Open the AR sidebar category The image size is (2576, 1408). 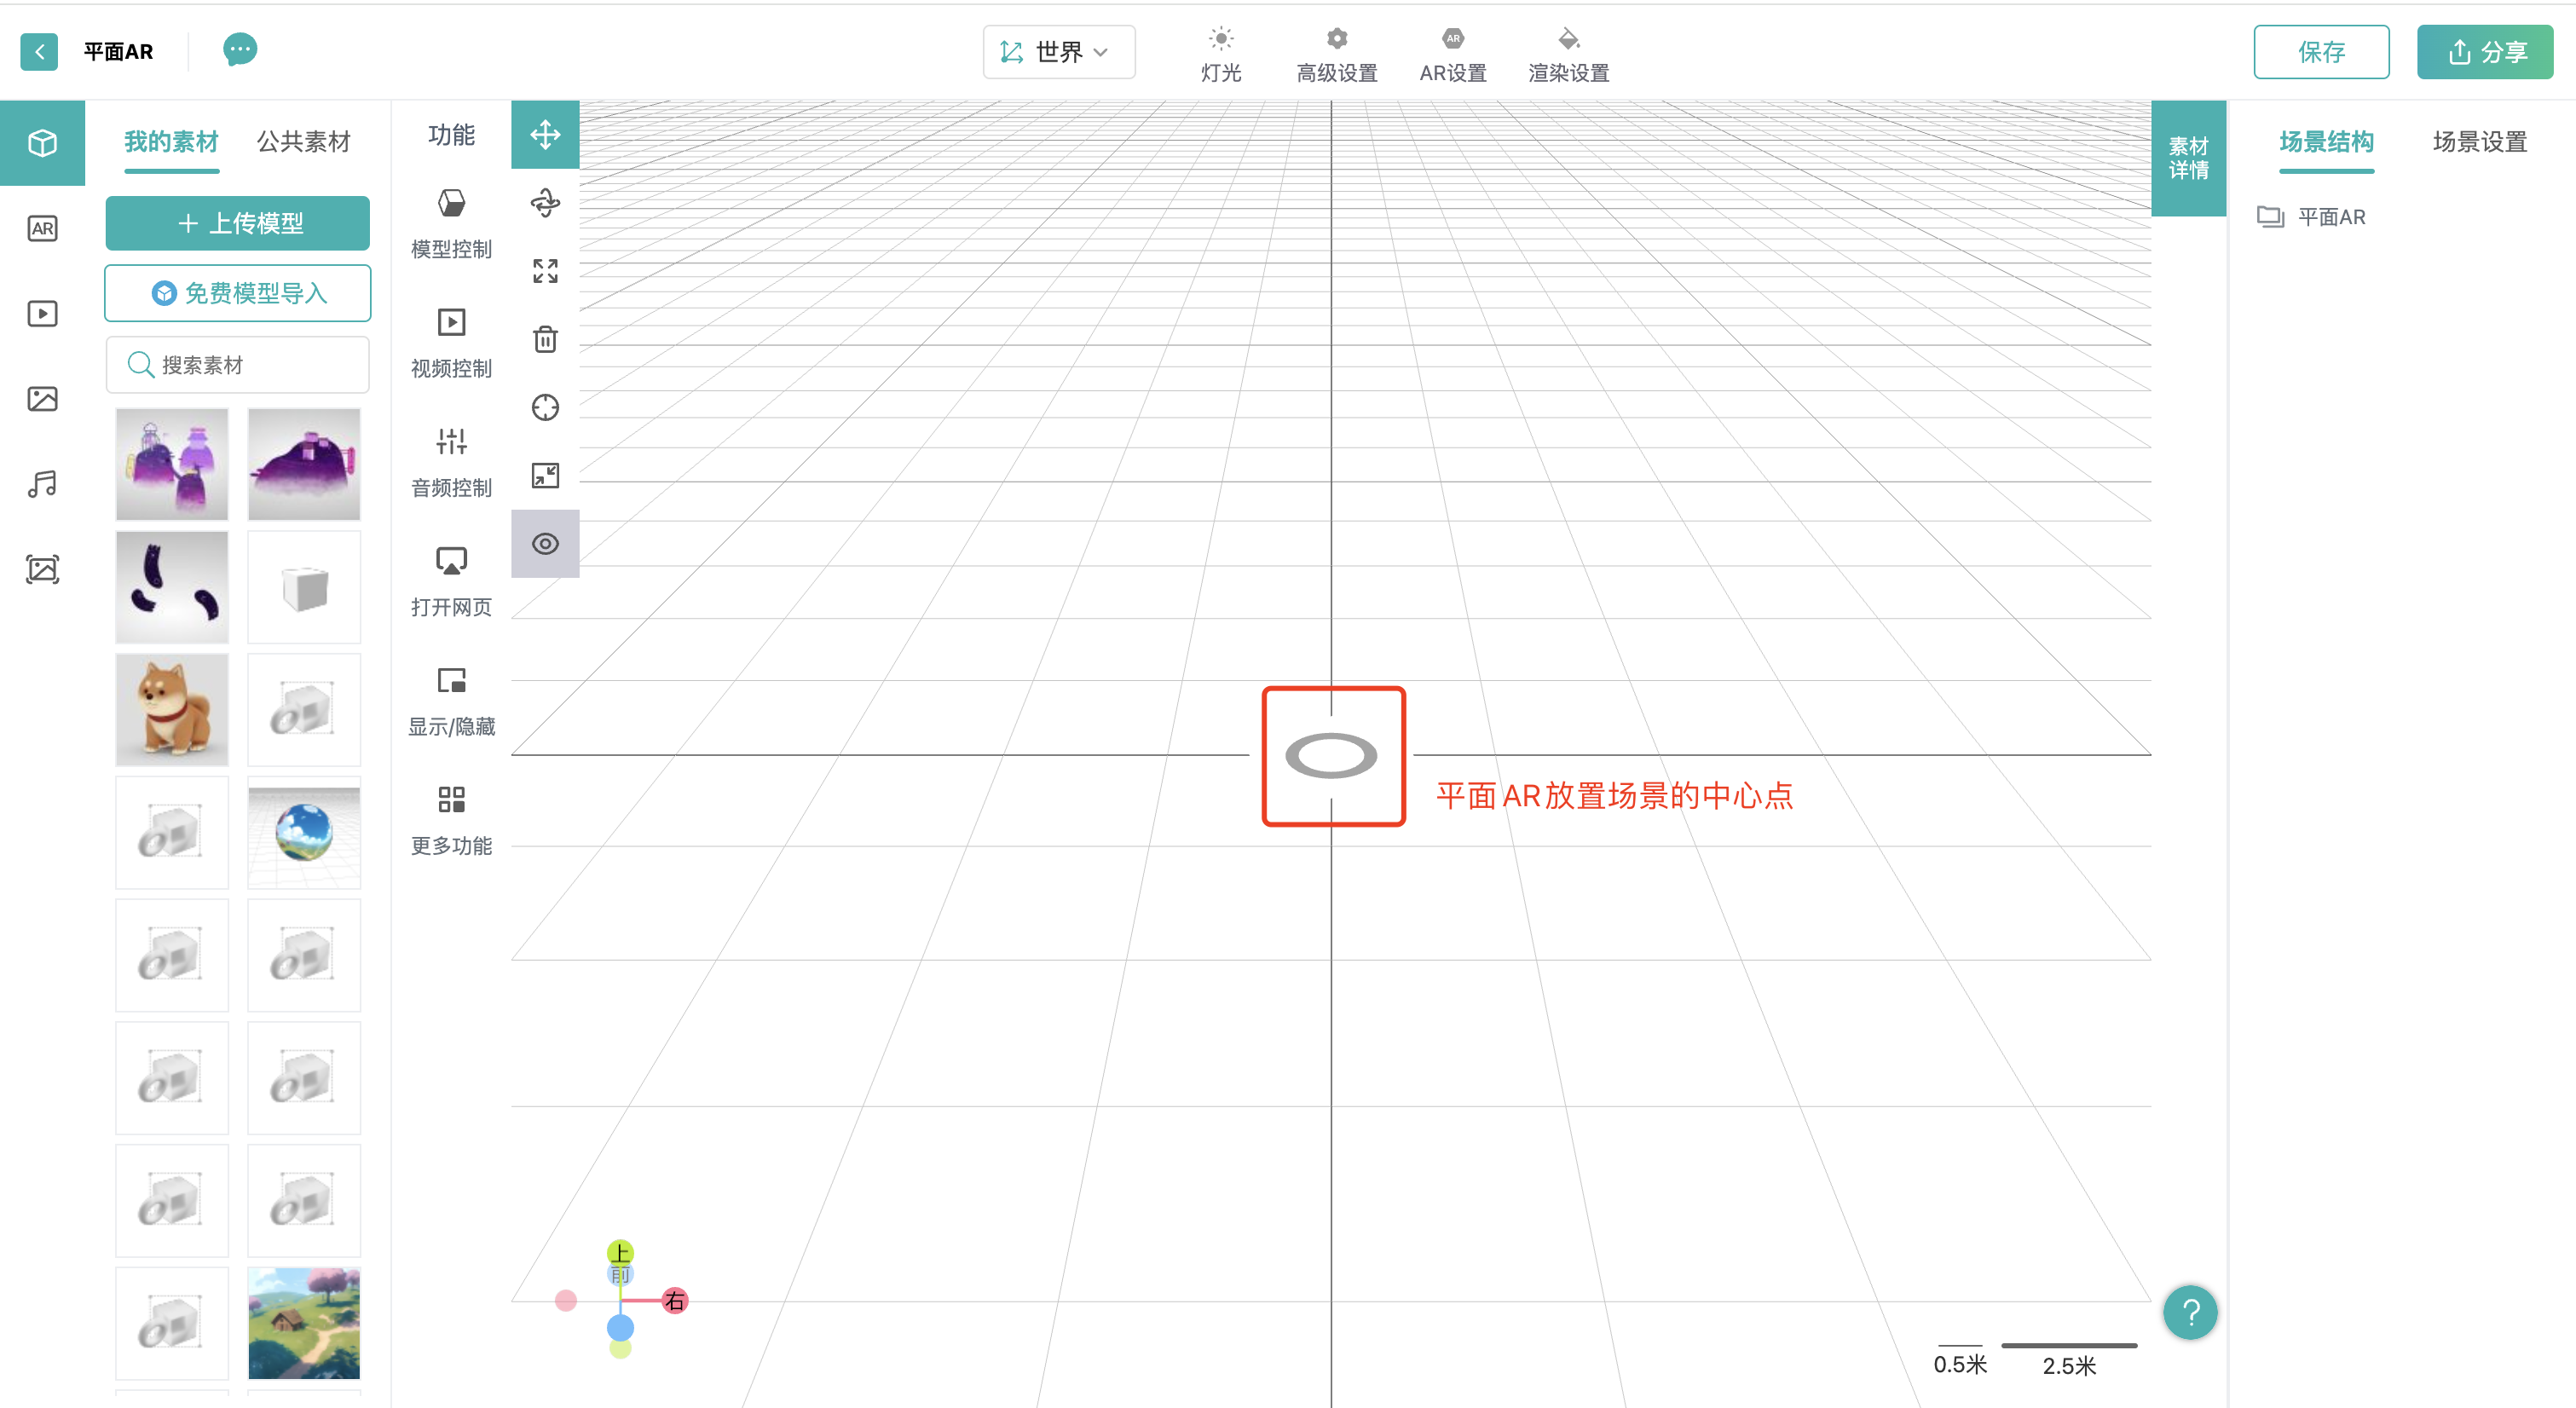pyautogui.click(x=42, y=229)
